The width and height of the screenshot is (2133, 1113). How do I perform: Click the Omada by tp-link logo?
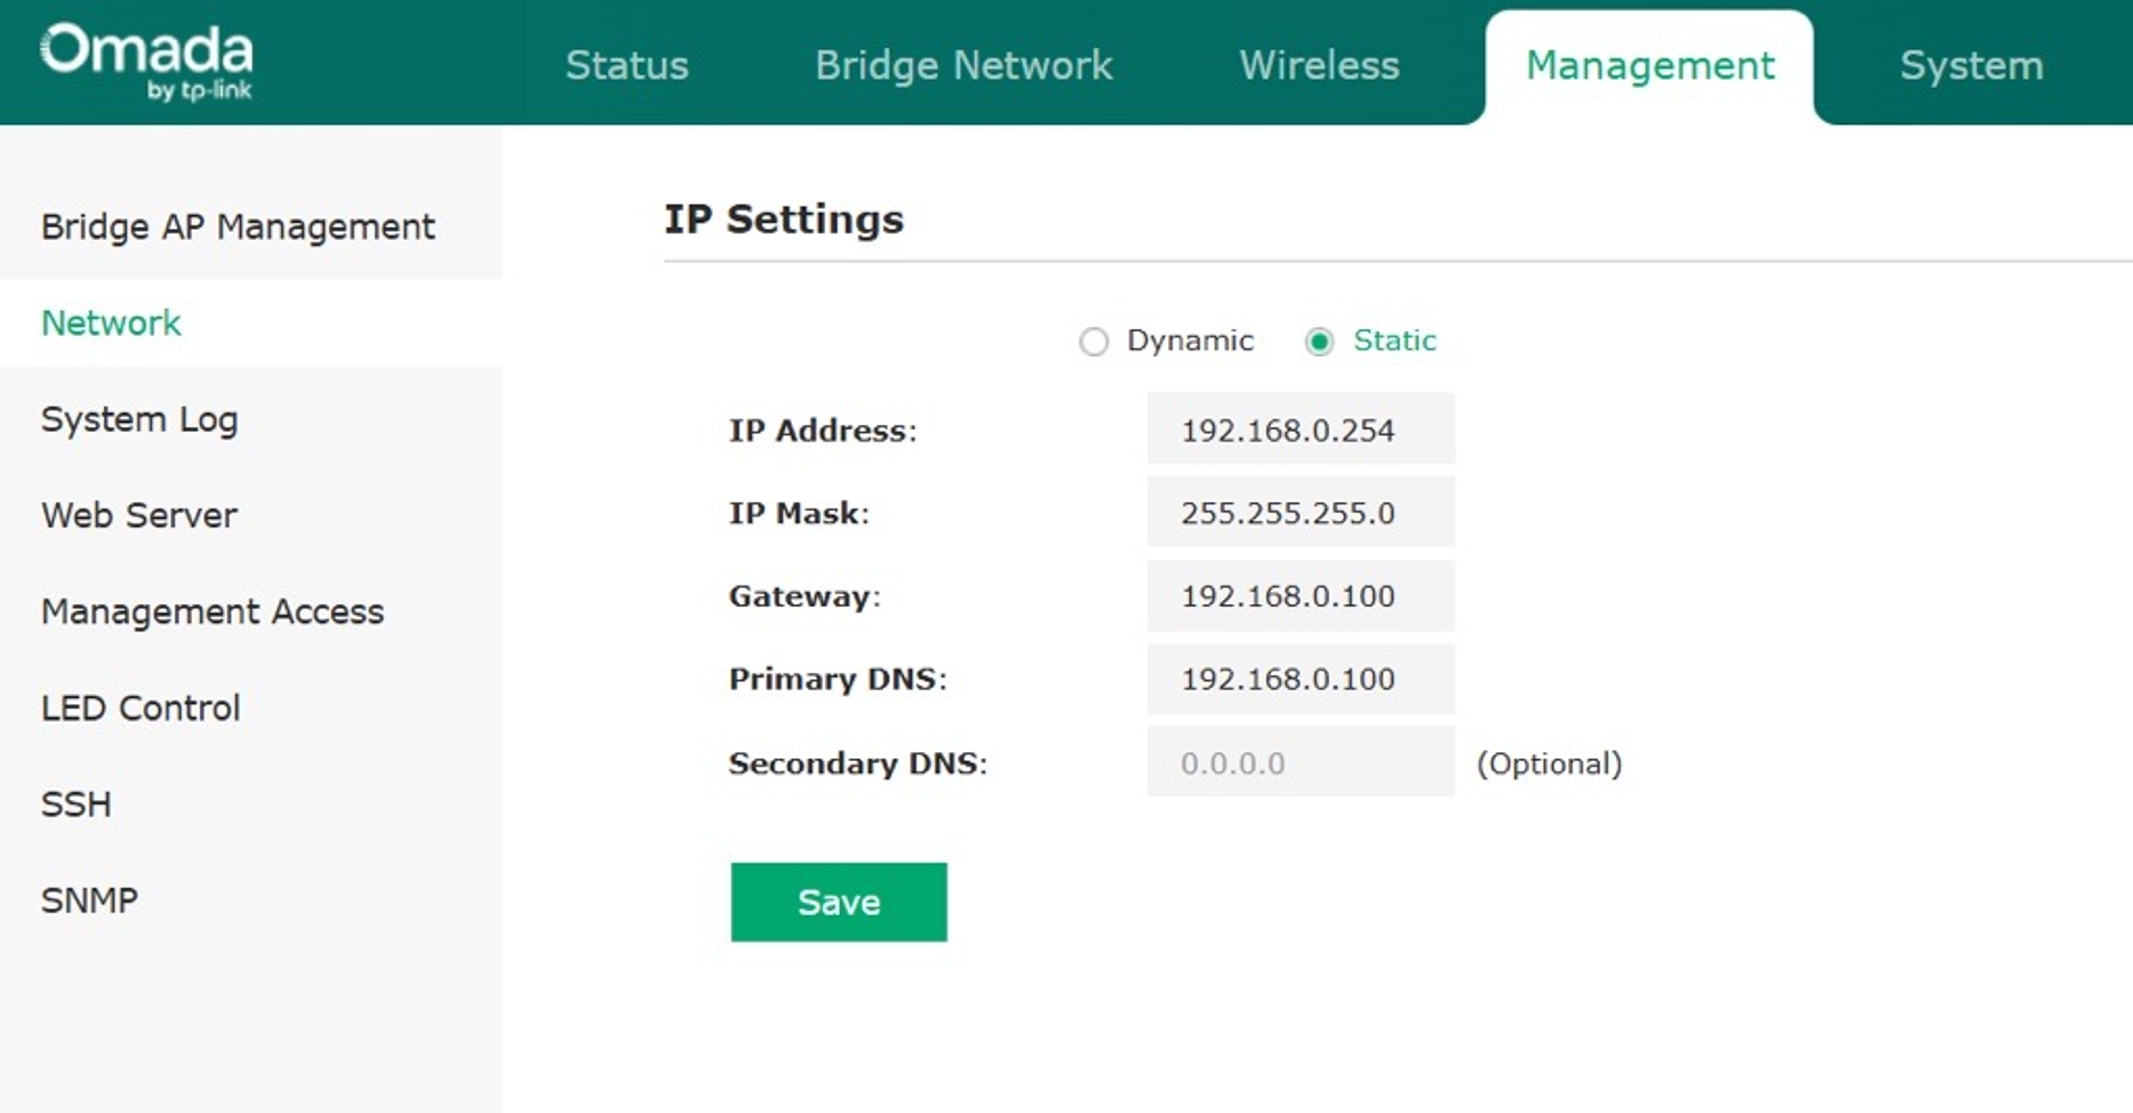tap(146, 62)
